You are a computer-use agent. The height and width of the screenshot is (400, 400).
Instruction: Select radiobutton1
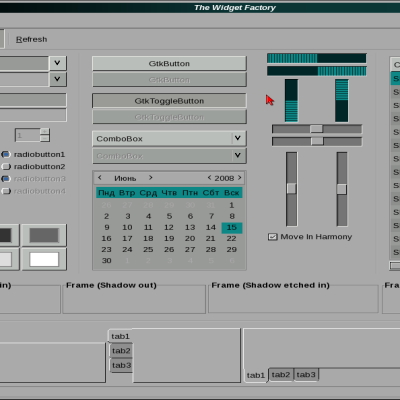33,154
